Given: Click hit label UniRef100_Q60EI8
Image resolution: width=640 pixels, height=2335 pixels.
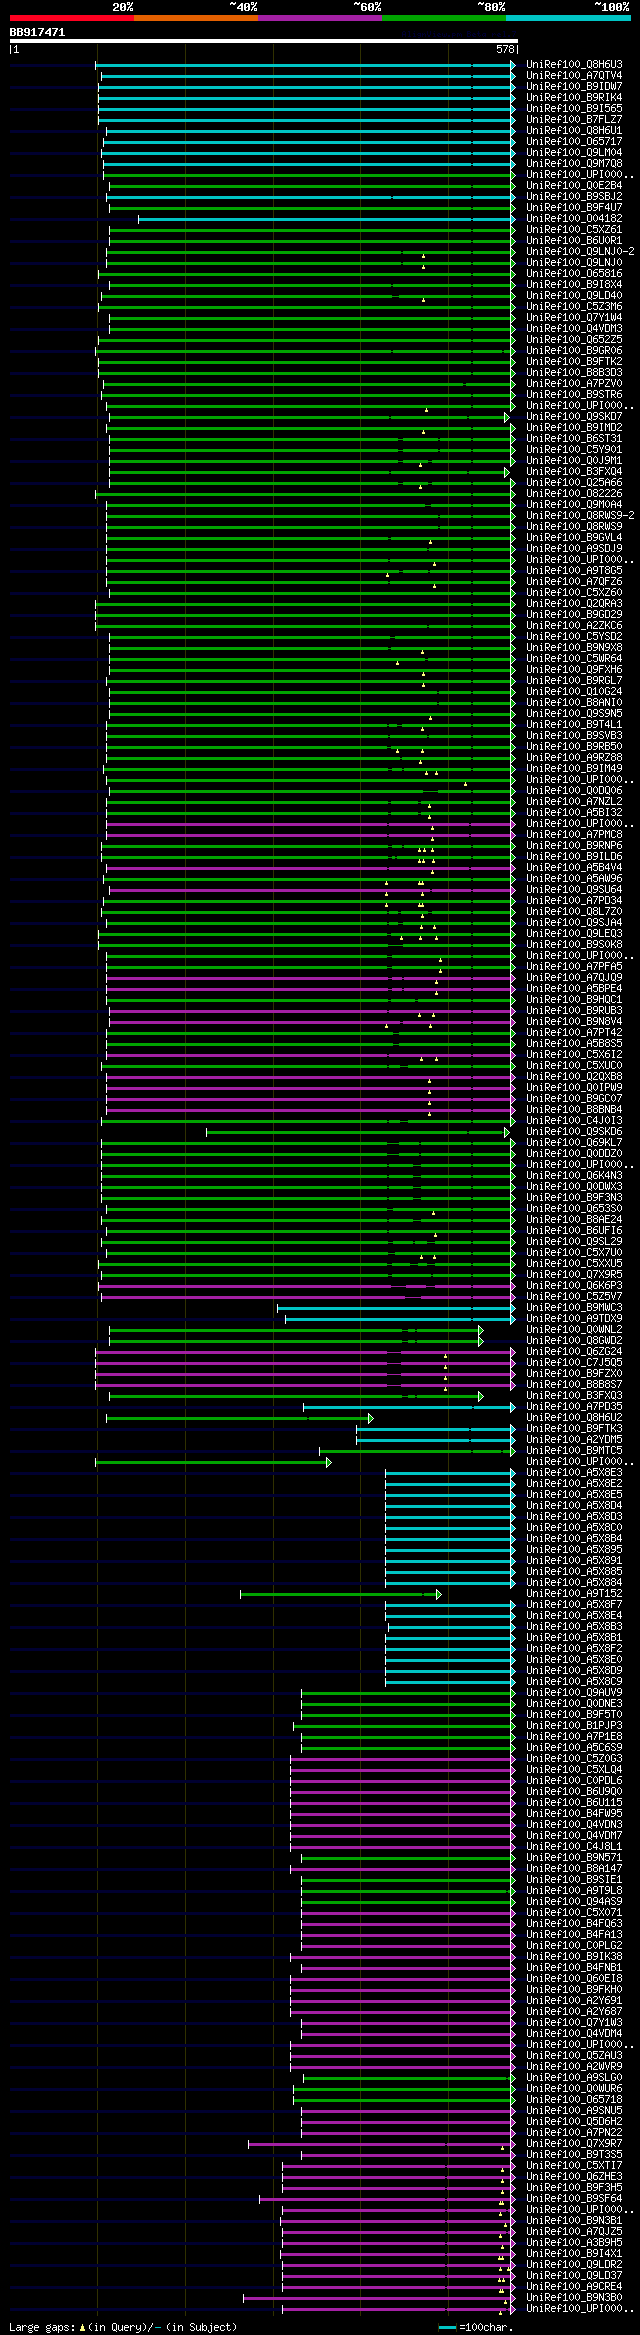Looking at the screenshot, I should point(574,1978).
